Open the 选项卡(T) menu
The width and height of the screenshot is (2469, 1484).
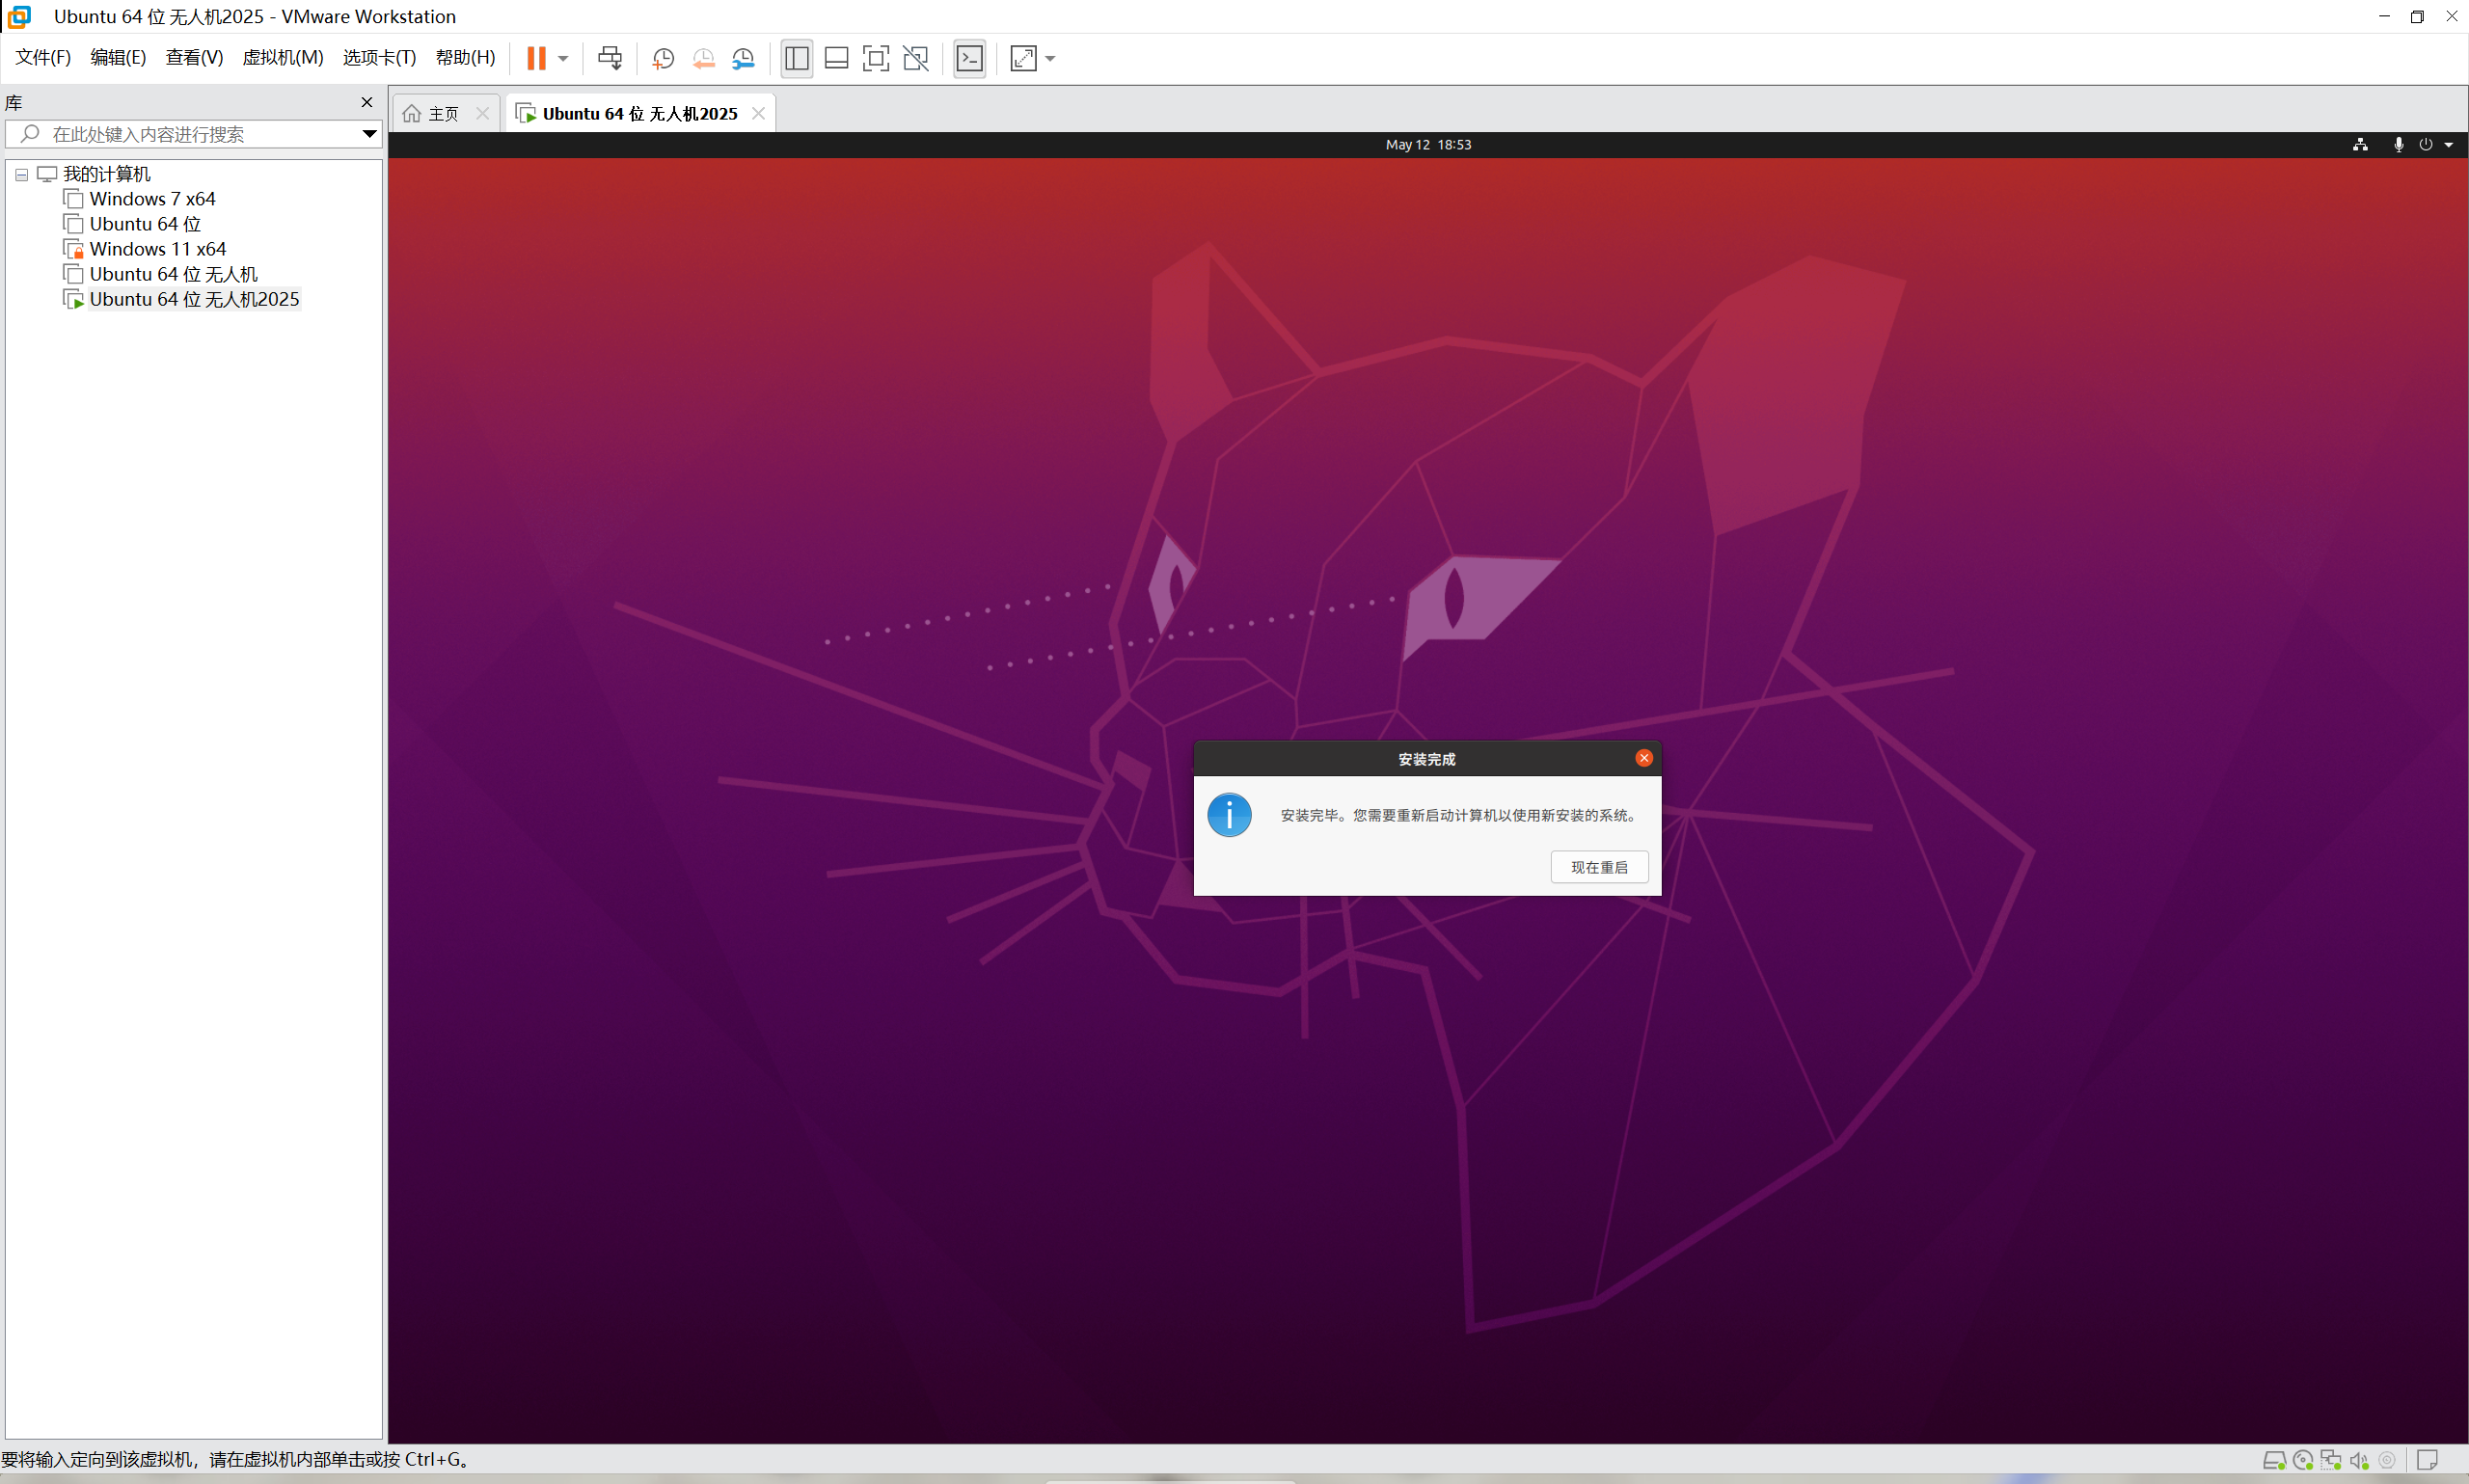coord(379,57)
